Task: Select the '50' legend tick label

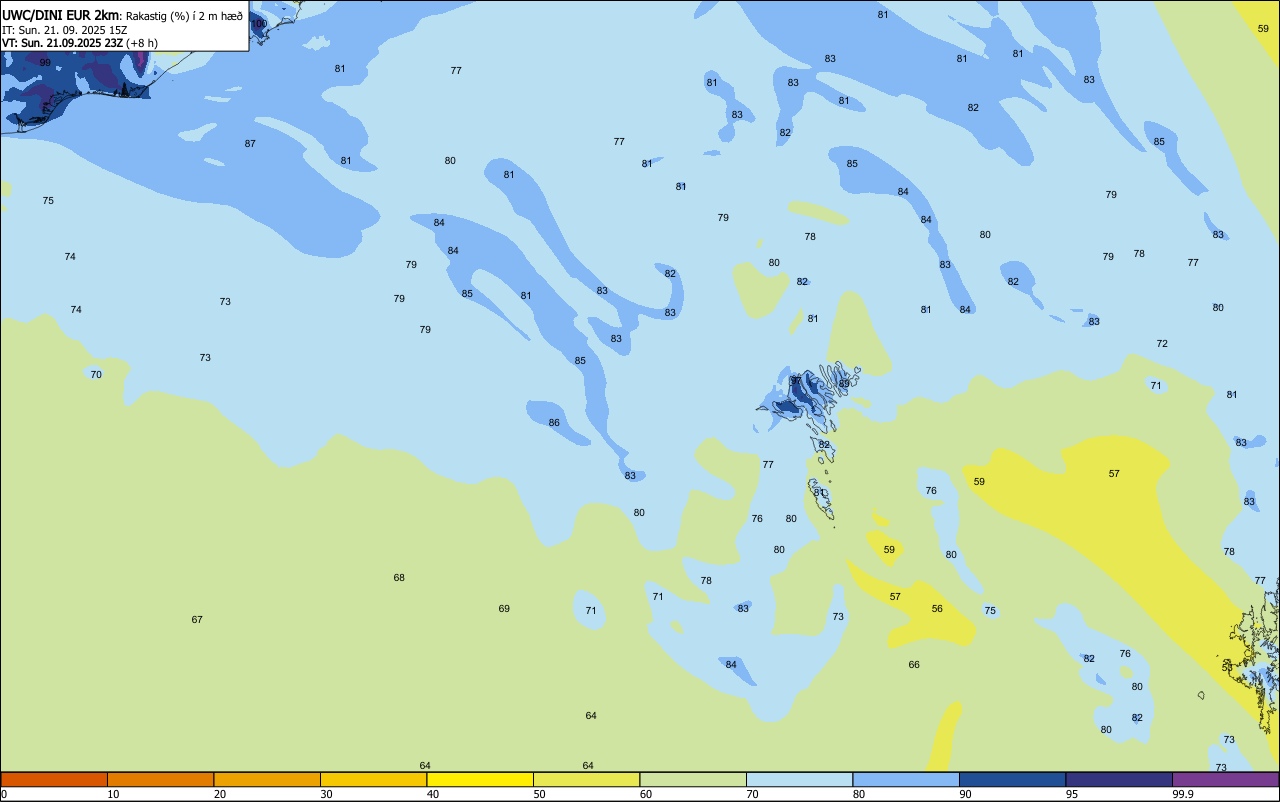Action: tap(540, 794)
